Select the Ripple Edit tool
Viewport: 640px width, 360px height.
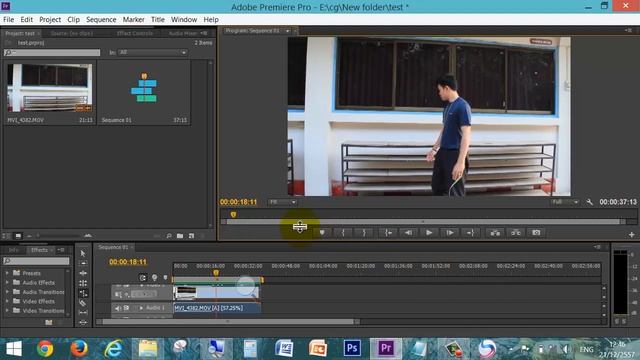pos(83,273)
